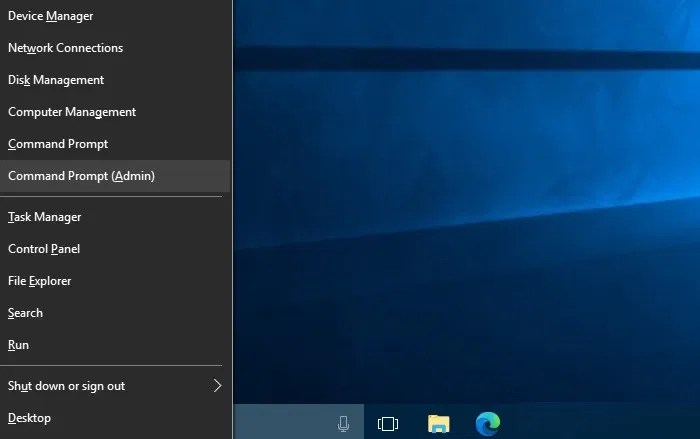This screenshot has height=439, width=700.
Task: Click the microphone icon in the taskbar search
Action: [x=343, y=424]
